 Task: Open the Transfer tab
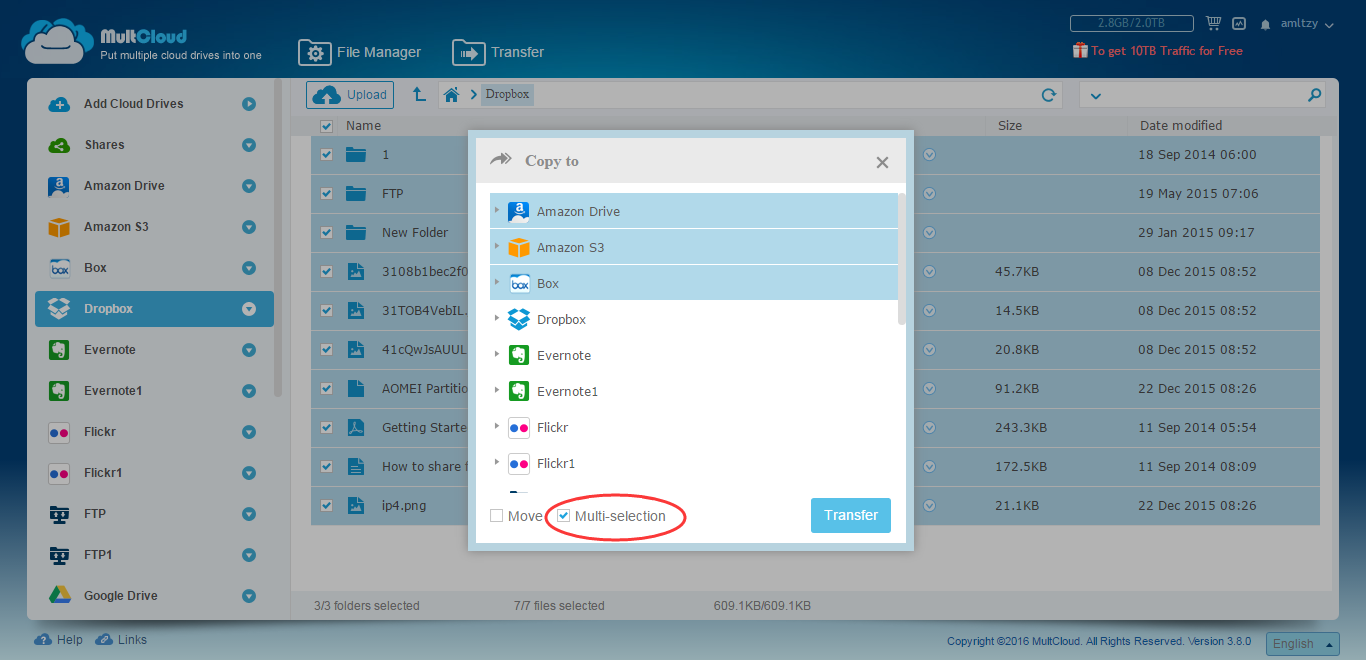coord(498,52)
